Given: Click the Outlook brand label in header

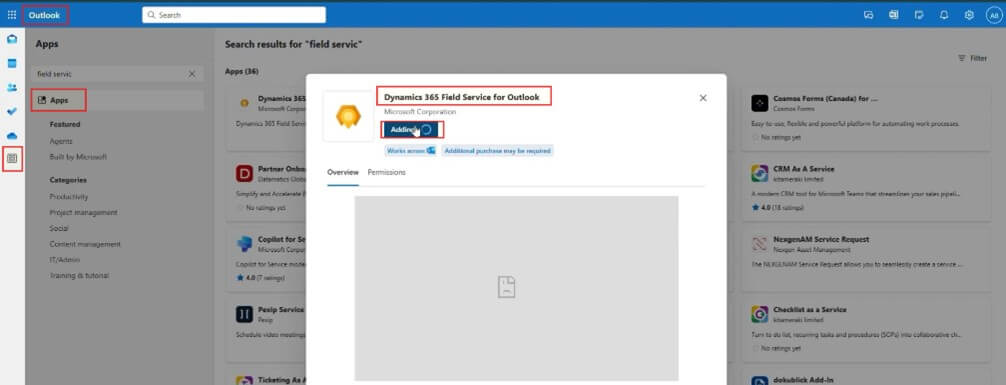Looking at the screenshot, I should click(x=44, y=15).
